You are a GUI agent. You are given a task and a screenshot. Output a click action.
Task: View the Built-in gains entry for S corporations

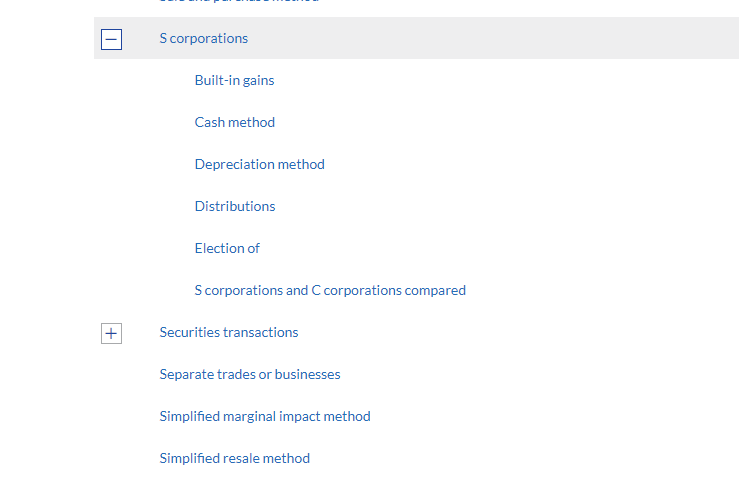234,80
